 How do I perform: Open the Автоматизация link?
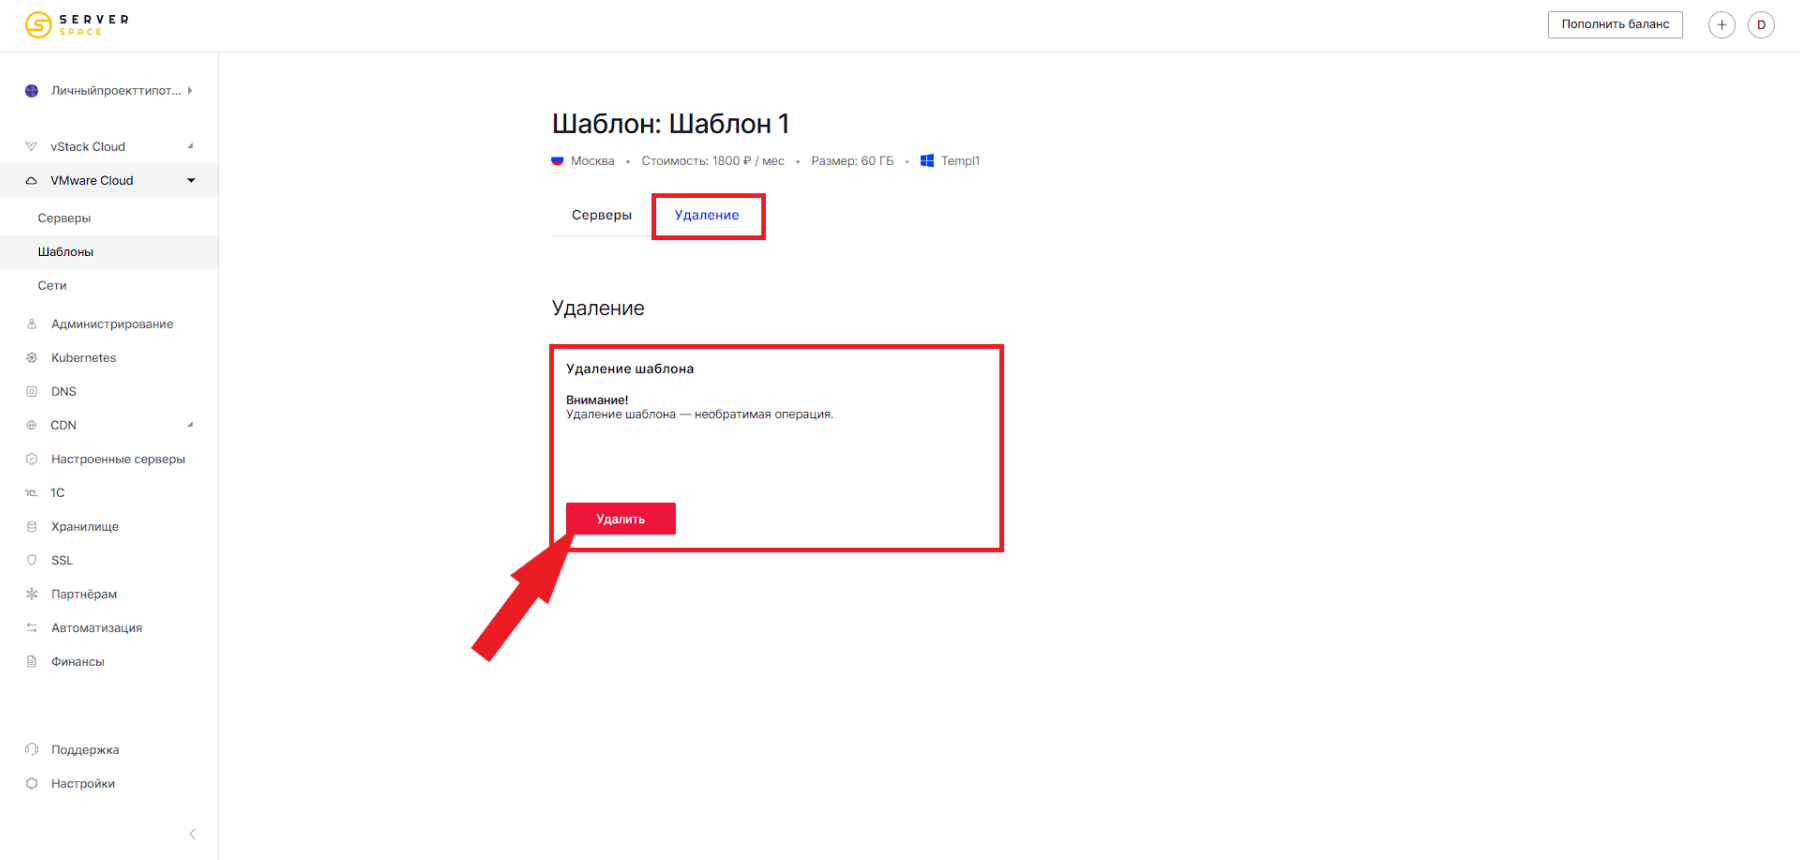pyautogui.click(x=97, y=628)
